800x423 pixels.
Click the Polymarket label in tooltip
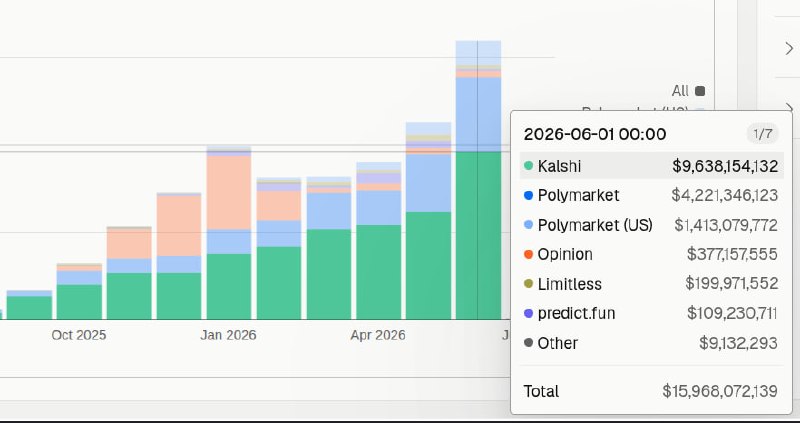pos(579,195)
